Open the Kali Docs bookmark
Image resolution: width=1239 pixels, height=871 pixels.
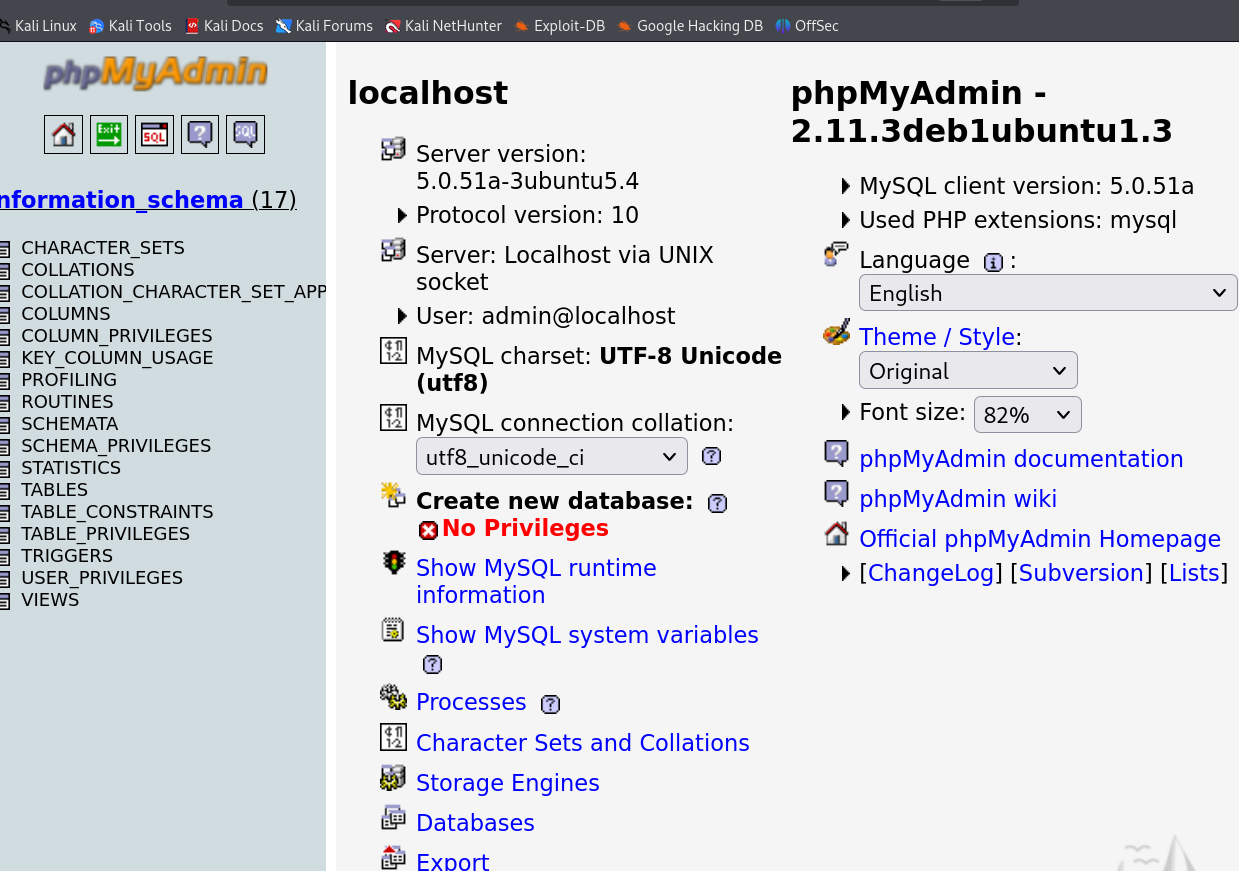[224, 26]
